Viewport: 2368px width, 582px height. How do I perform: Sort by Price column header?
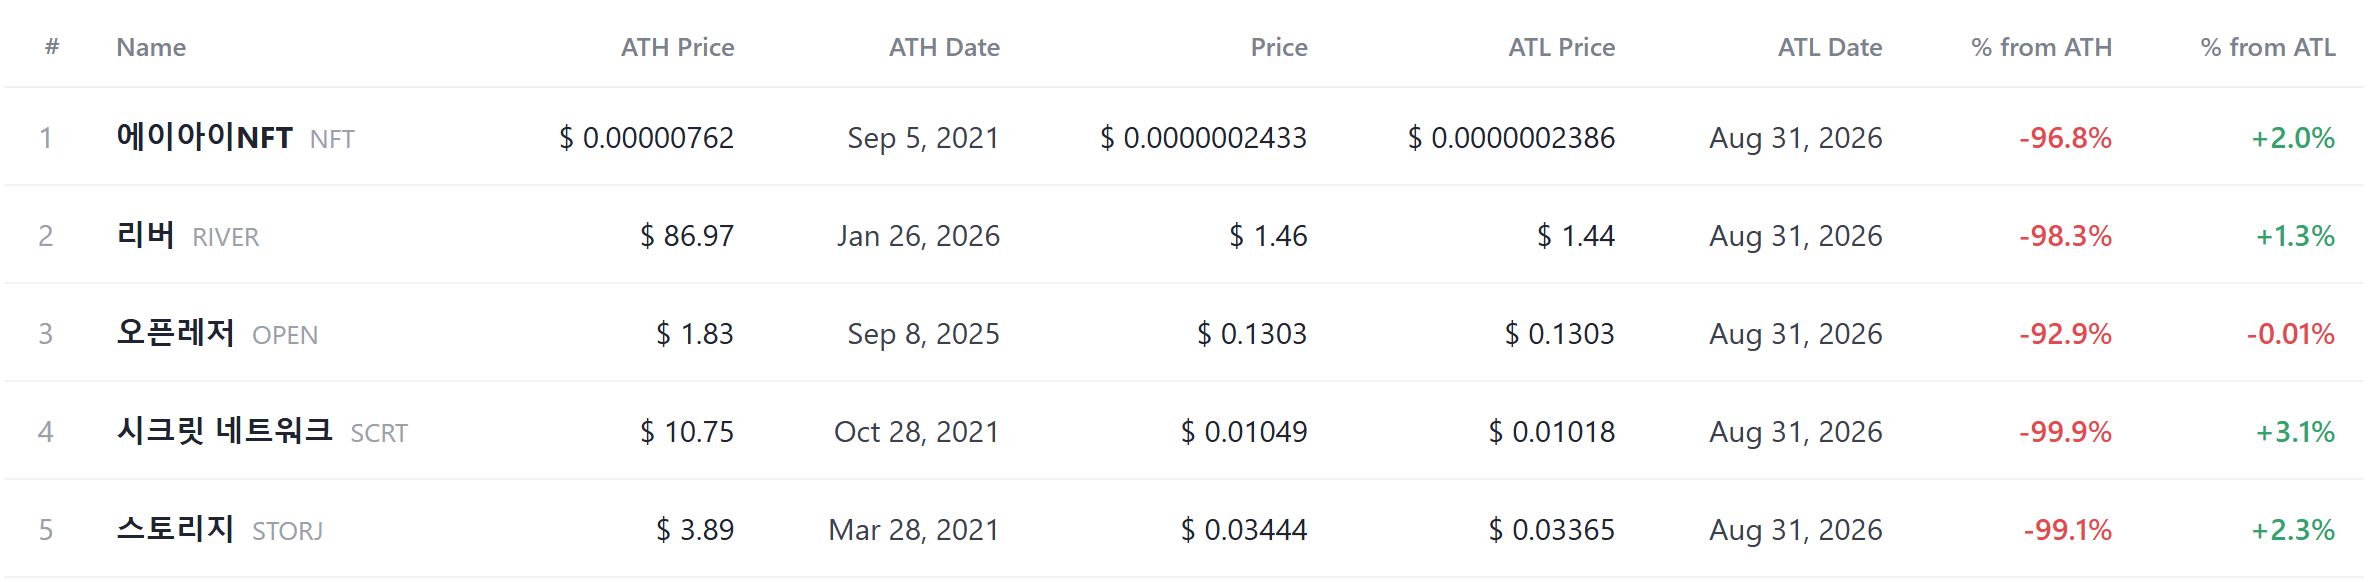[1279, 47]
